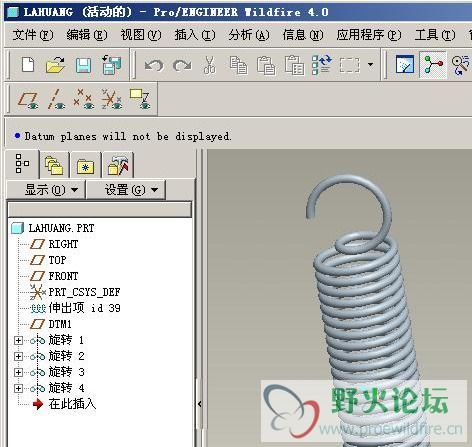Expand the 旋转 3 tree node
The width and height of the screenshot is (472, 447).
point(18,372)
